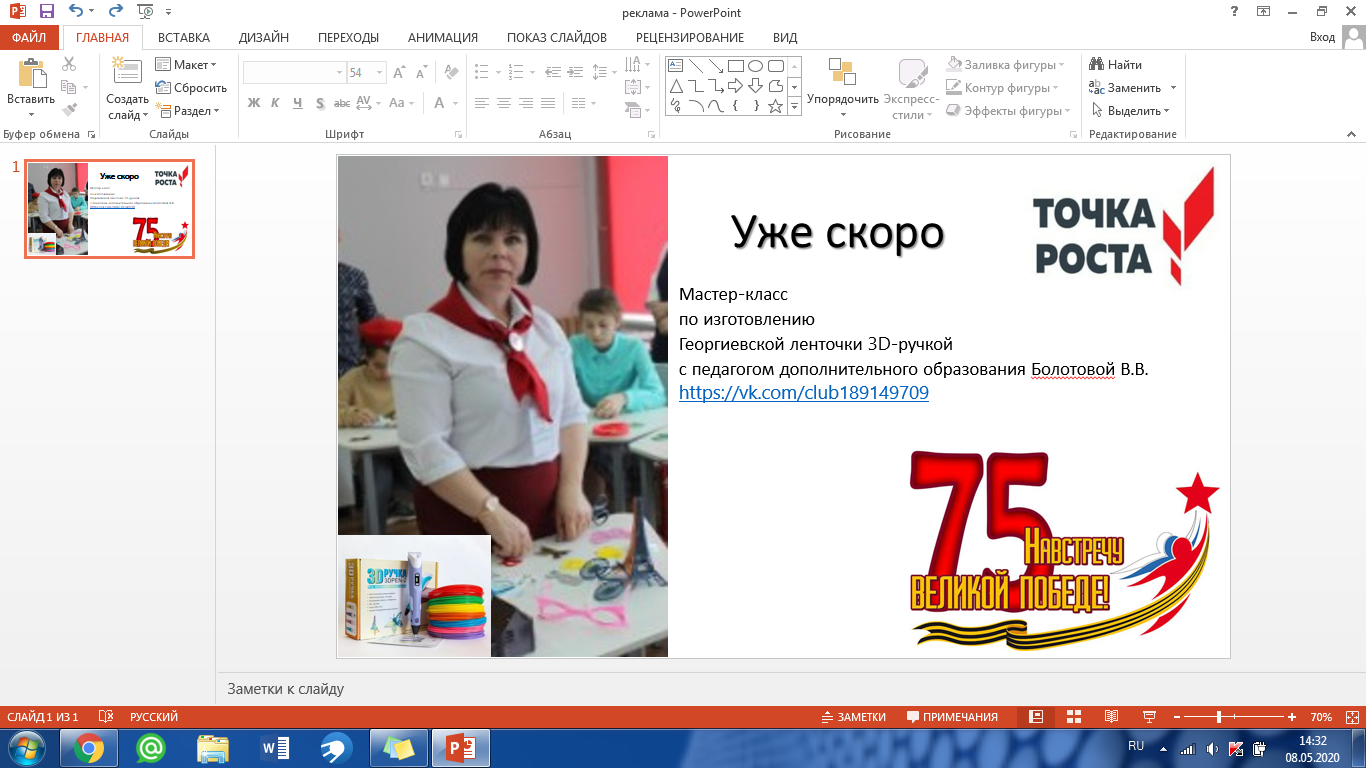
Task: Click the Undo arrow icon
Action: point(75,11)
